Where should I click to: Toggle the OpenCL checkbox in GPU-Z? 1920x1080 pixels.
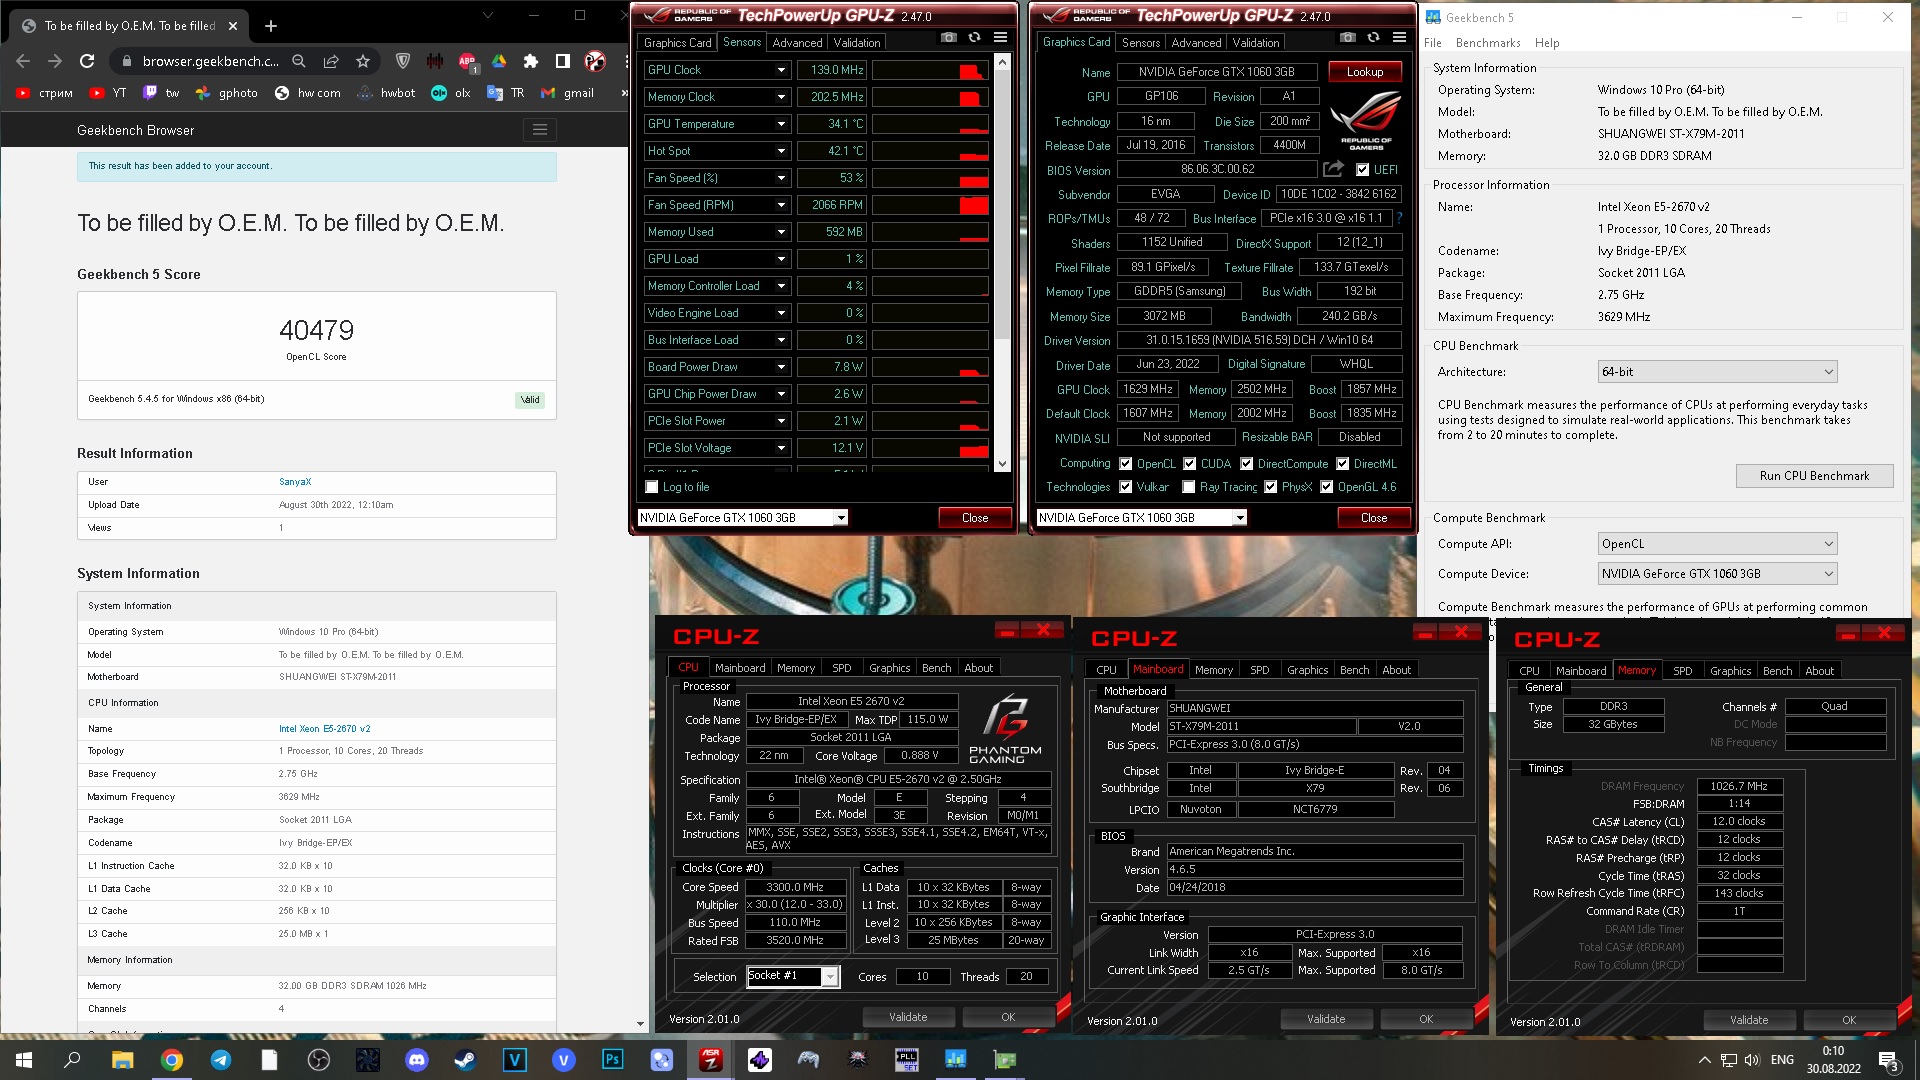pyautogui.click(x=1126, y=464)
